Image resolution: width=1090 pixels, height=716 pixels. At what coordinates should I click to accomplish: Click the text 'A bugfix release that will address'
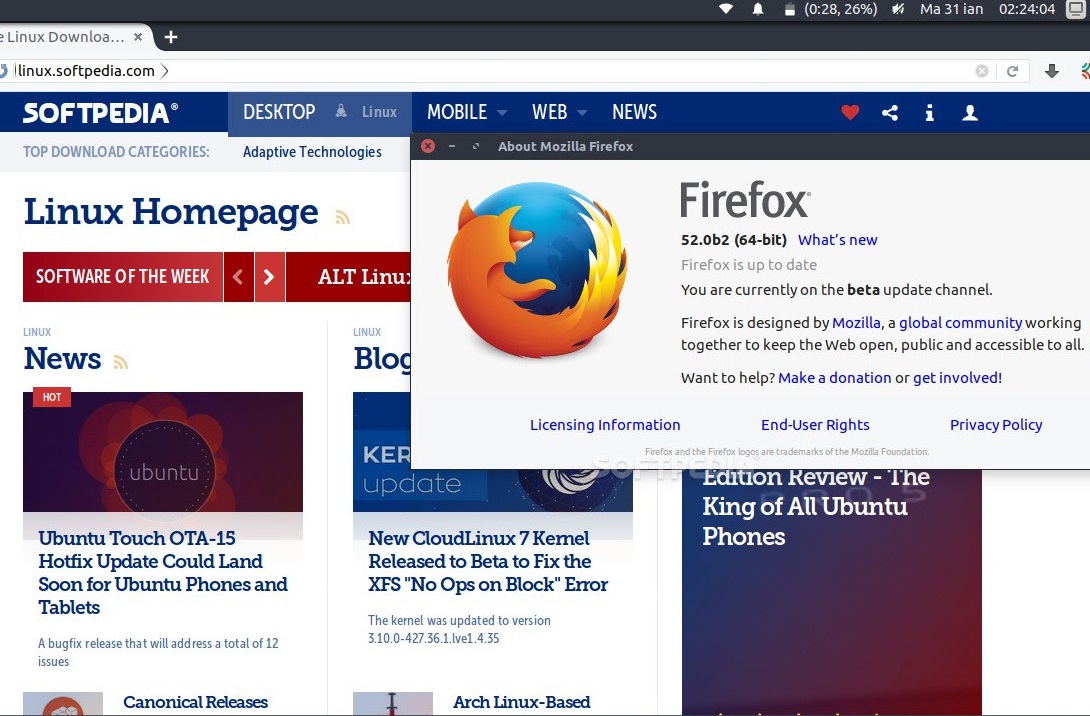tap(158, 652)
